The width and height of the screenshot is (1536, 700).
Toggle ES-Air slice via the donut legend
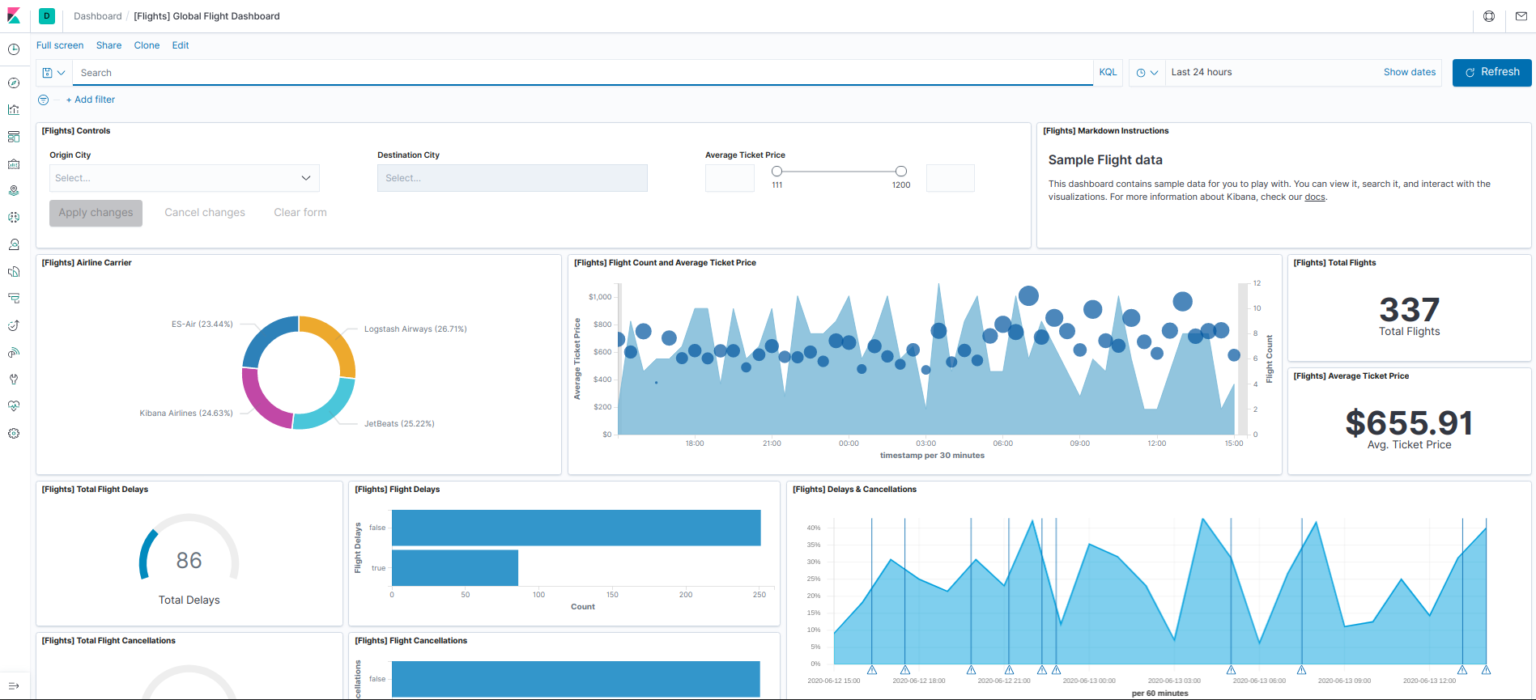click(200, 323)
